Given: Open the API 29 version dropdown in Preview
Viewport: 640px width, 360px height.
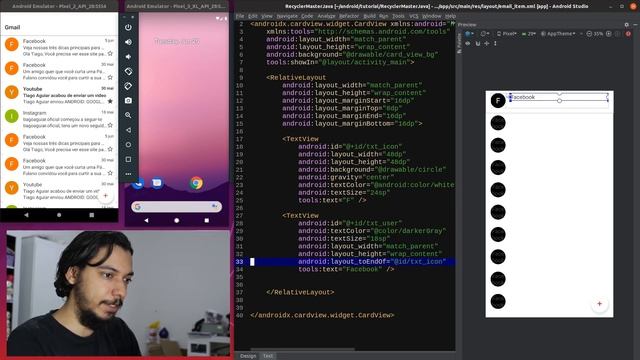Looking at the screenshot, I should point(529,34).
